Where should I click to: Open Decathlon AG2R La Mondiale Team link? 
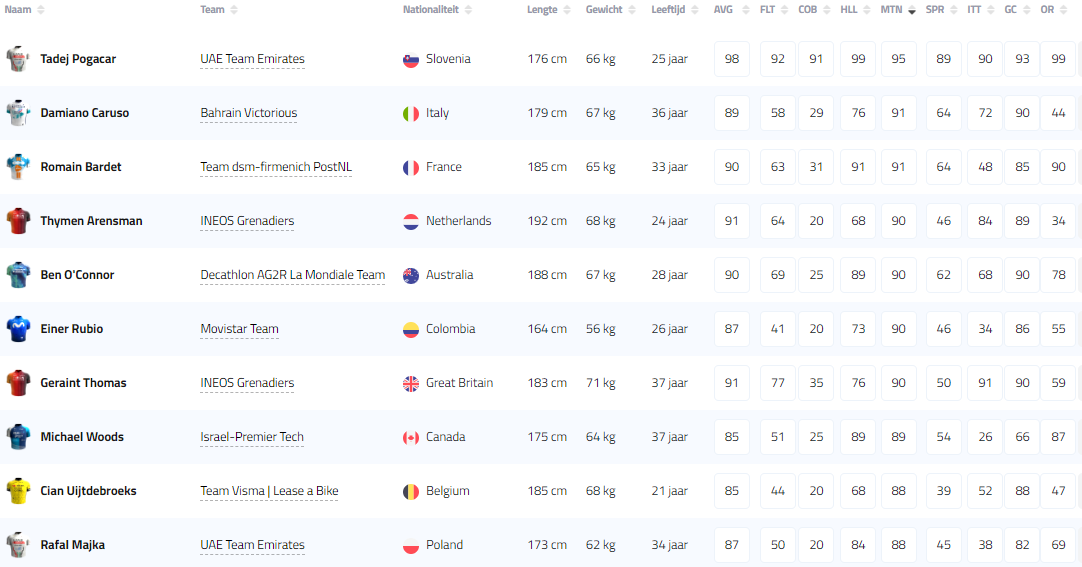pos(292,275)
